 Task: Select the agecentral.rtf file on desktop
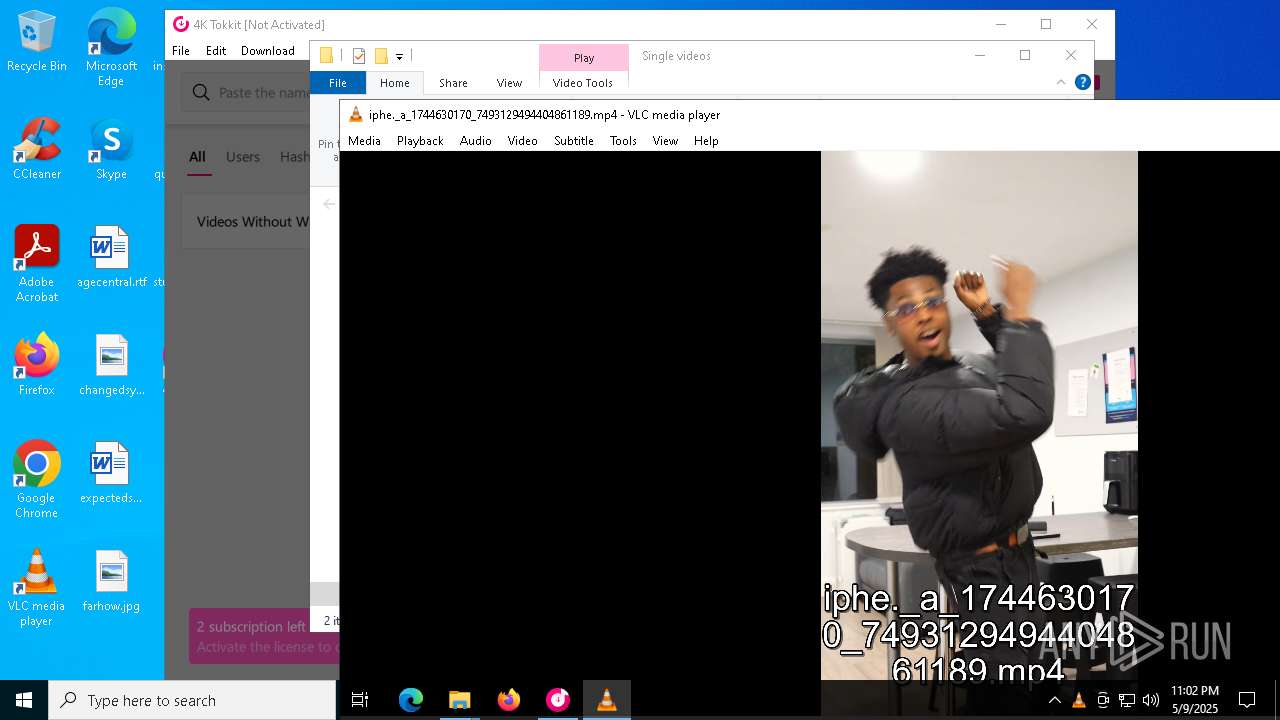coord(111,256)
